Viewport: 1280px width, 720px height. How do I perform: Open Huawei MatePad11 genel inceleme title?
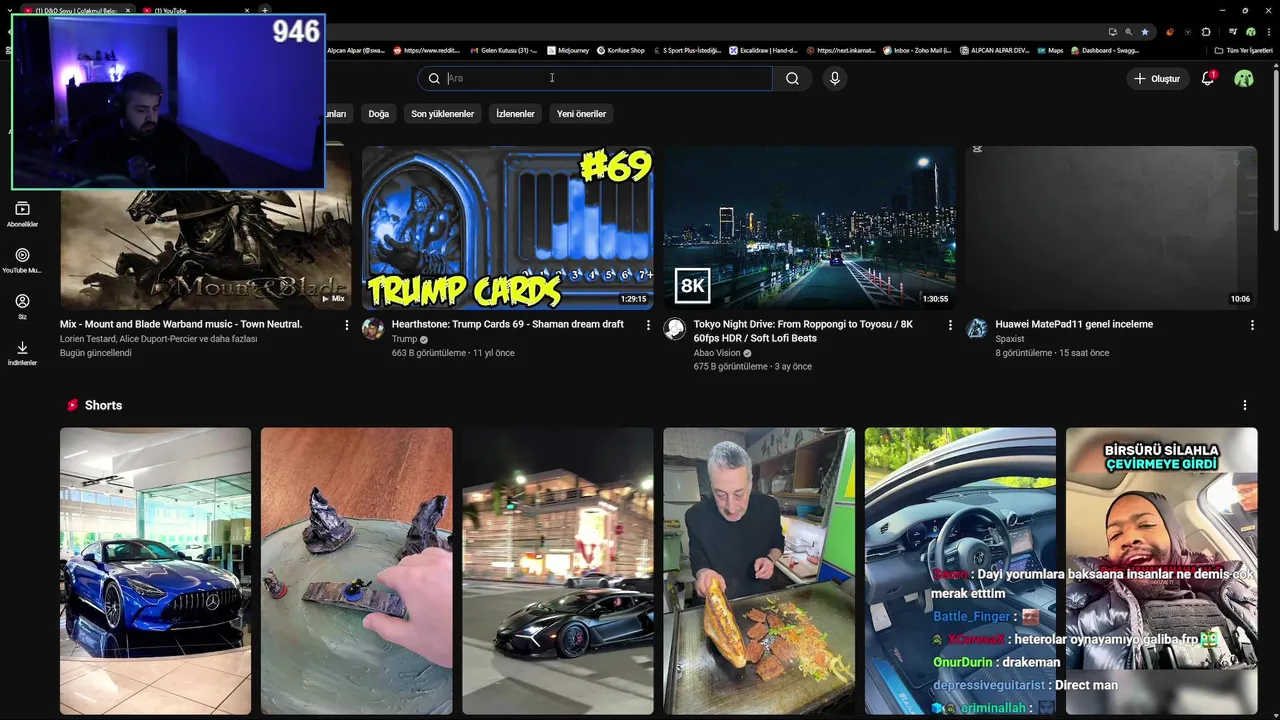1074,324
